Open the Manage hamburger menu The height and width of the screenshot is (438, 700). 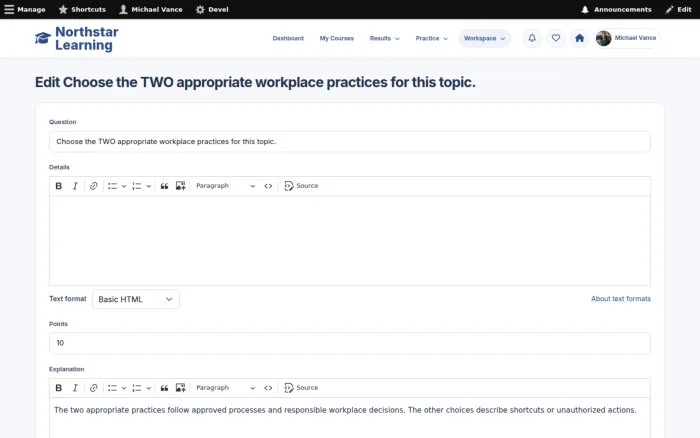pyautogui.click(x=25, y=9)
